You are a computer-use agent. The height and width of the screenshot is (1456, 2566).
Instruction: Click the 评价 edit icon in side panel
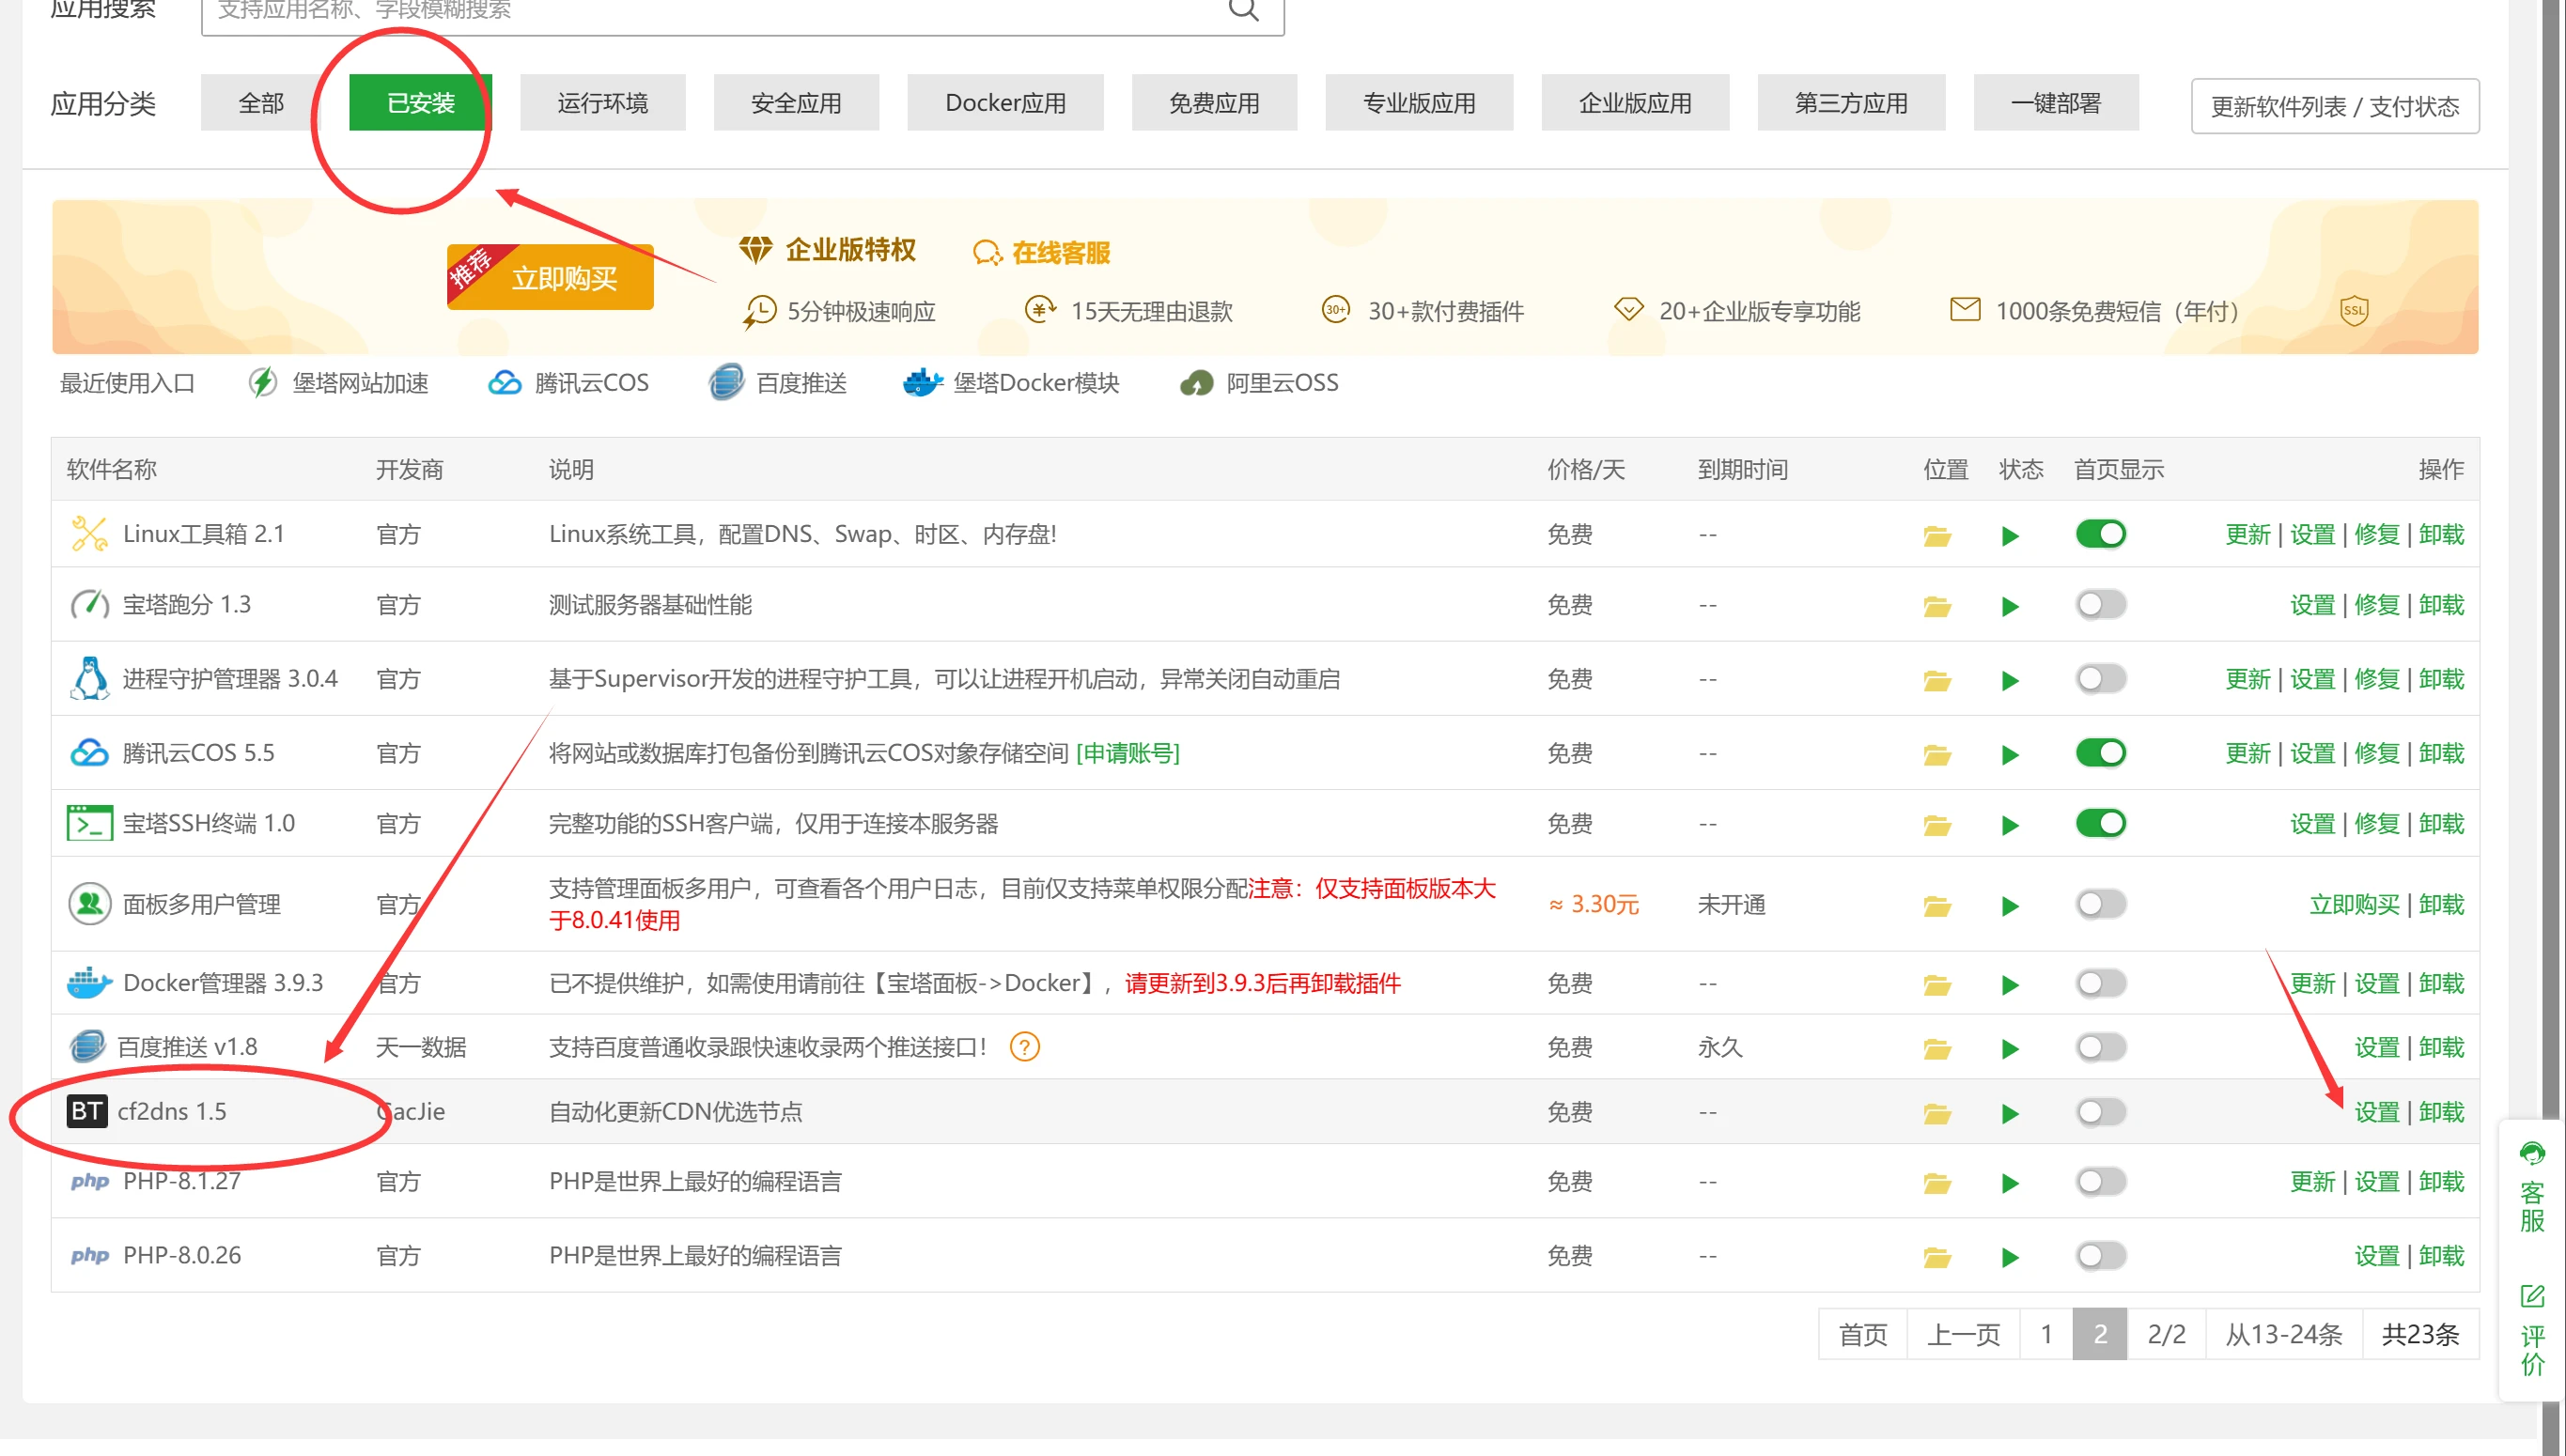[x=2532, y=1297]
